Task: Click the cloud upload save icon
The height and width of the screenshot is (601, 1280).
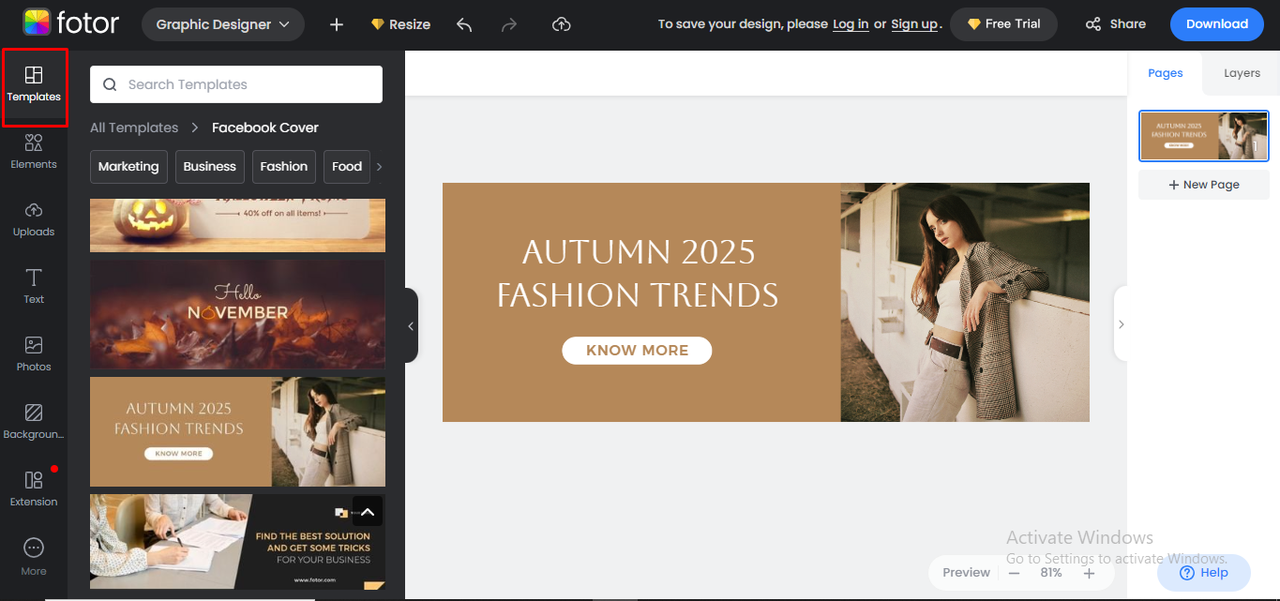Action: pos(561,24)
